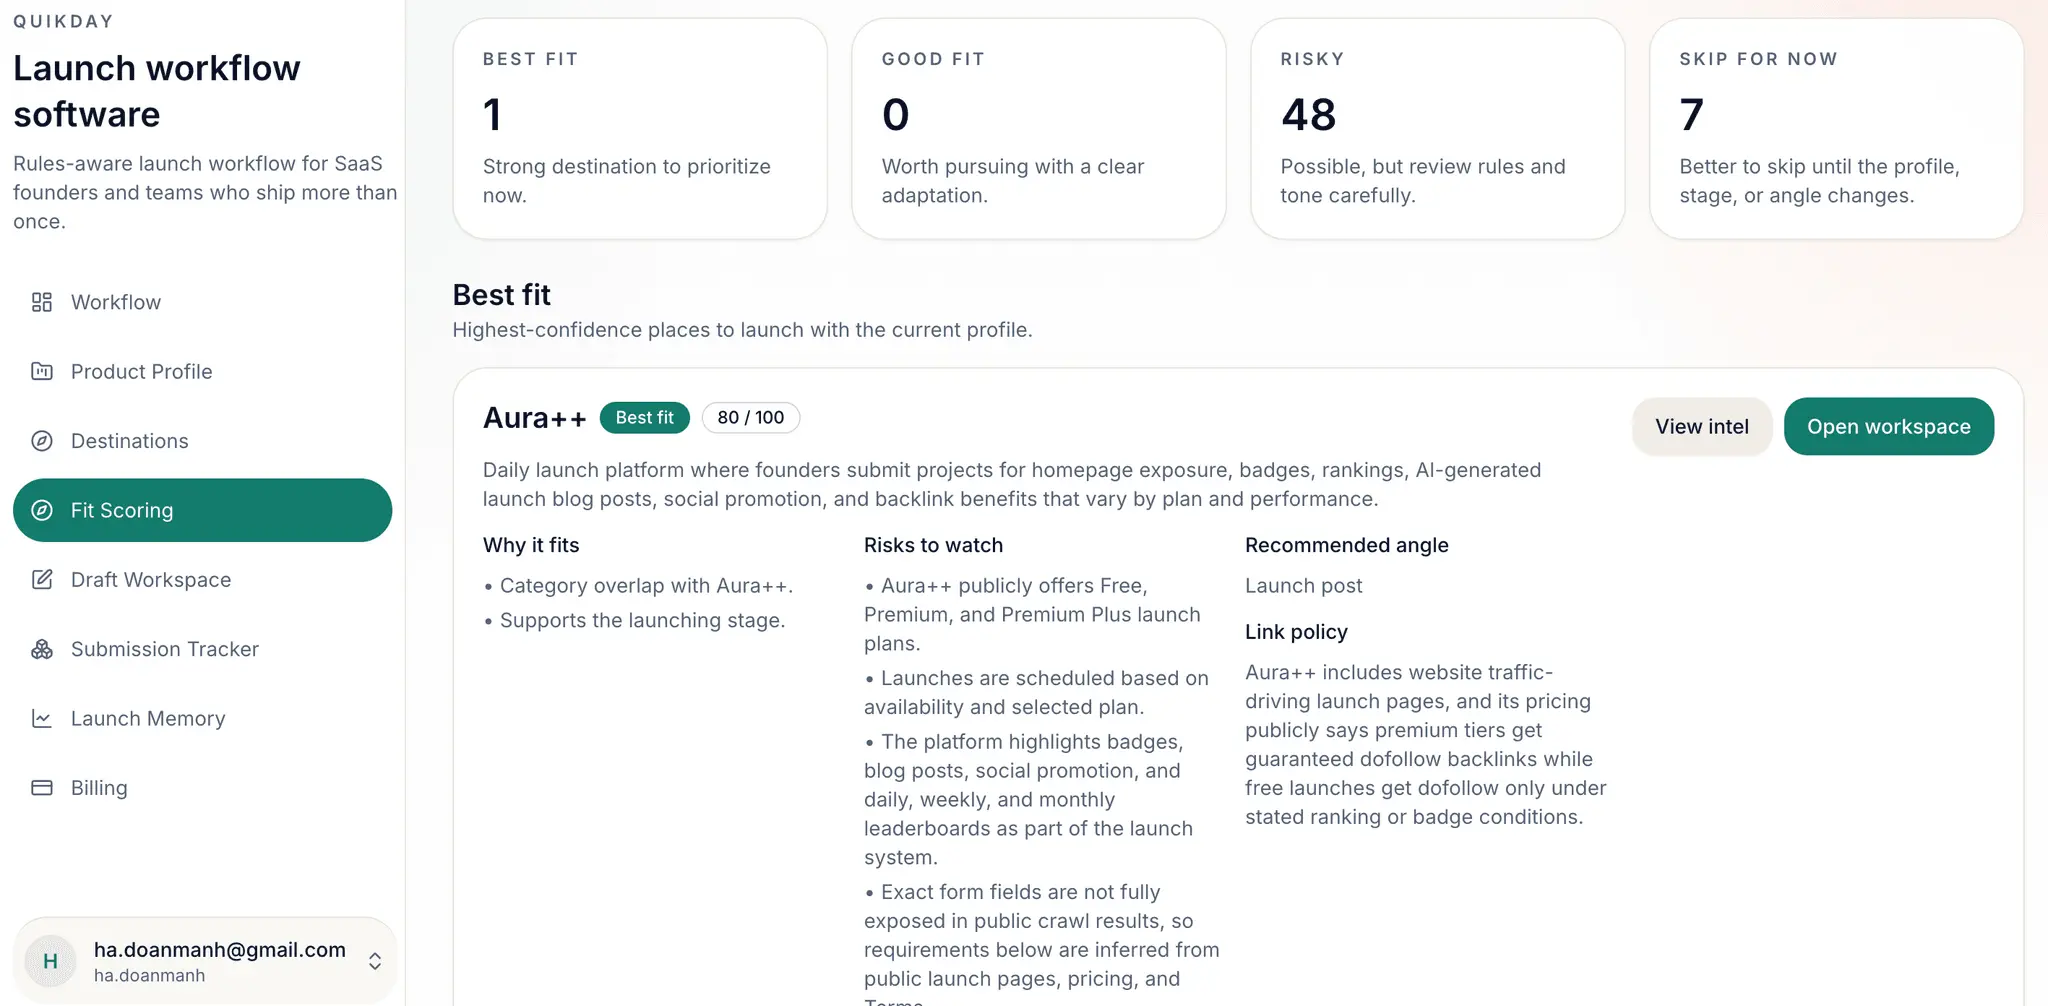2048x1006 pixels.
Task: Click the View intel button
Action: (1702, 426)
